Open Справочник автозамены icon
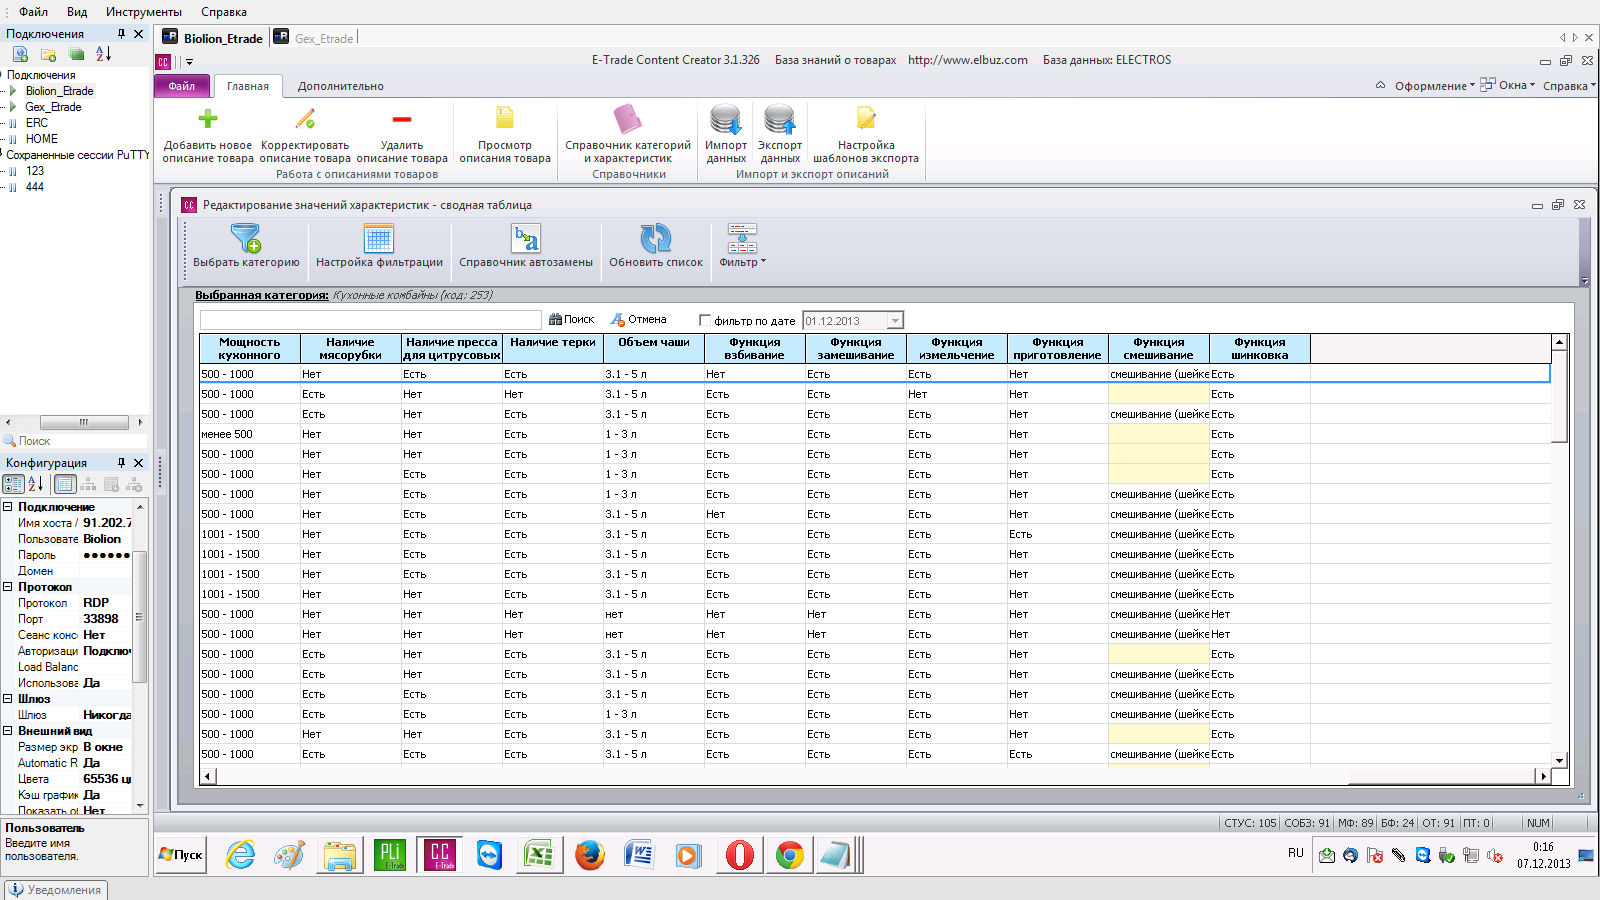 (x=526, y=238)
